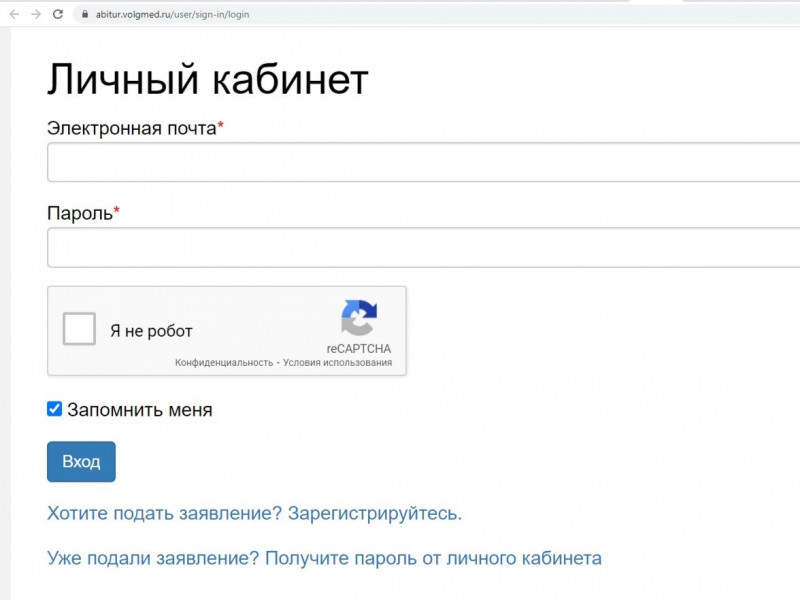The image size is (800, 600).
Task: Click the Электронная почта input field
Action: tap(423, 162)
